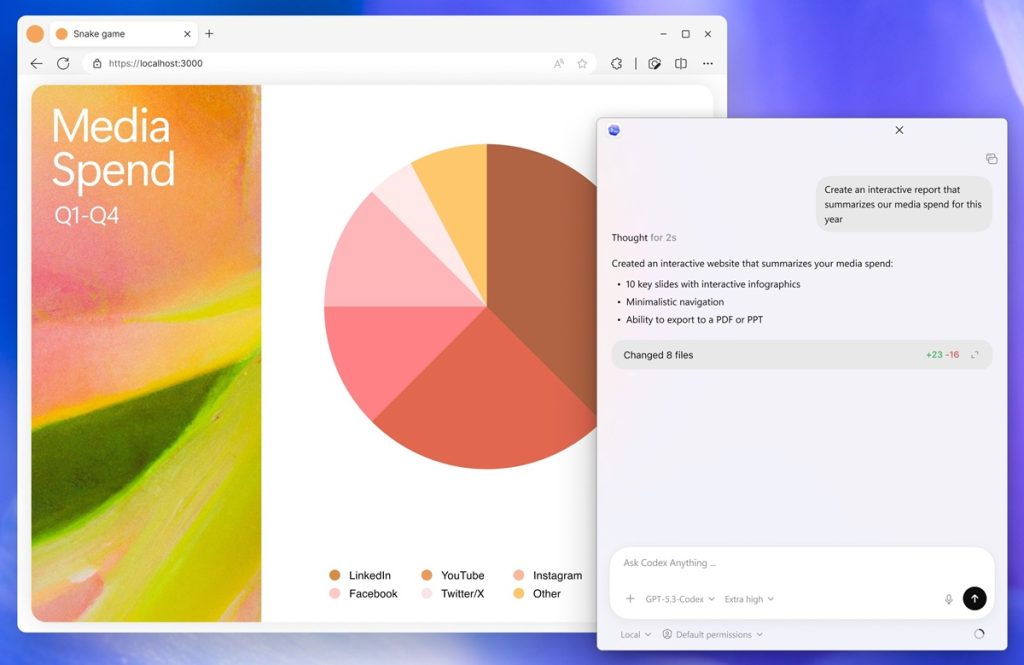1024x665 pixels.
Task: Expand the Extra high reasoning dropdown
Action: (x=749, y=599)
